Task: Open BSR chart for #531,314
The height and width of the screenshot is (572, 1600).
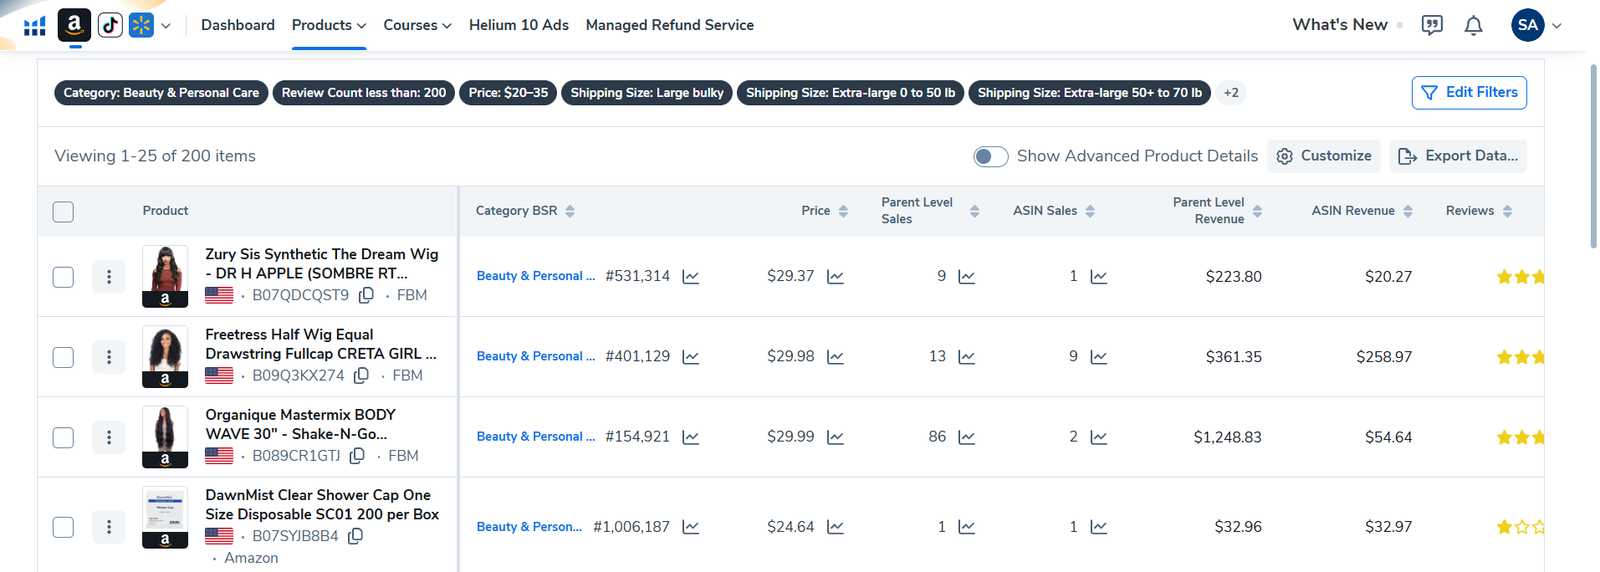Action: tap(690, 277)
